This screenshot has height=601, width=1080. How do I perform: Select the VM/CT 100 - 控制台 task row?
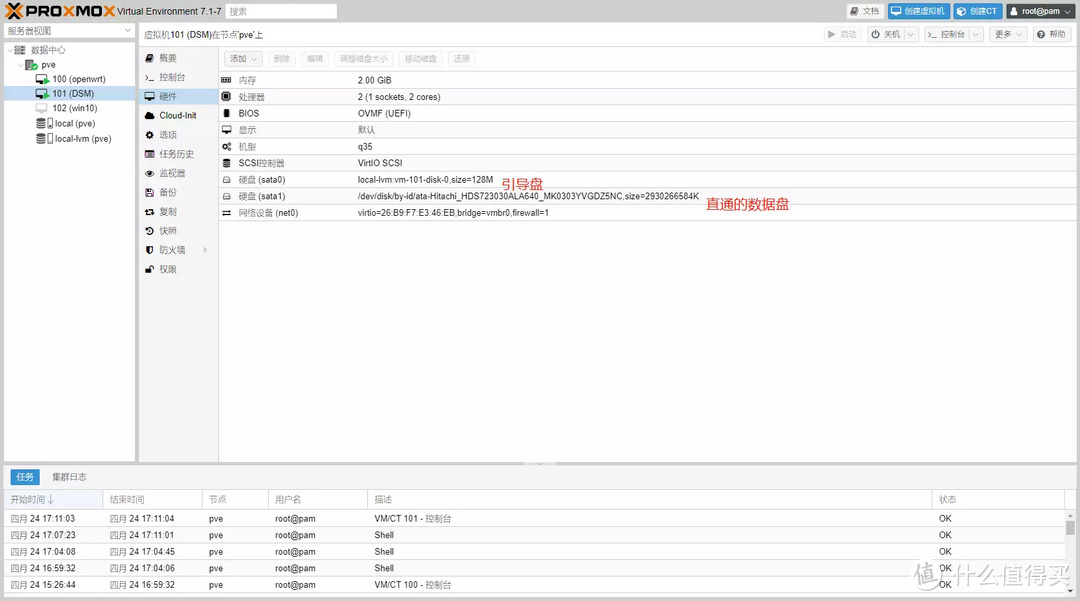coord(534,584)
